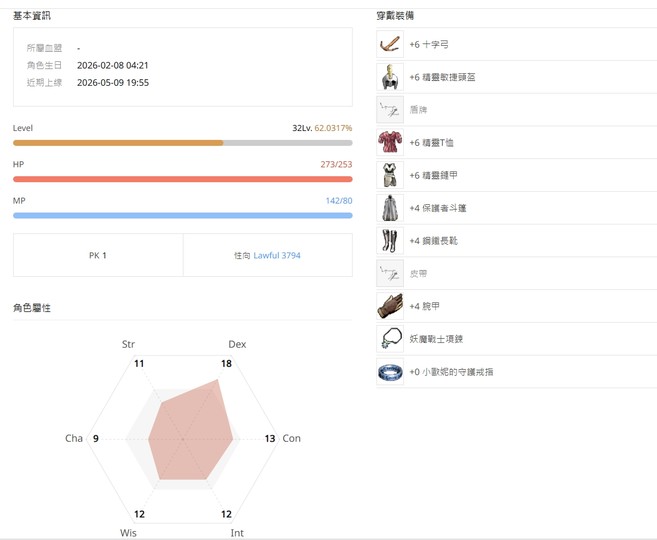The image size is (657, 540).
Task: Click the +6 crossbow weapon icon
Action: 390,44
